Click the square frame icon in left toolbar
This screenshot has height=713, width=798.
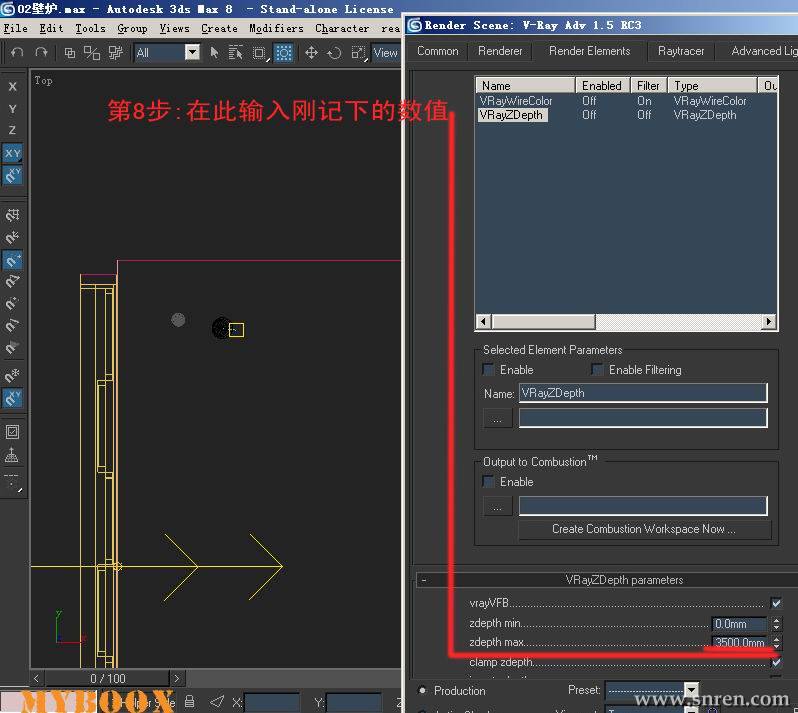click(12, 432)
